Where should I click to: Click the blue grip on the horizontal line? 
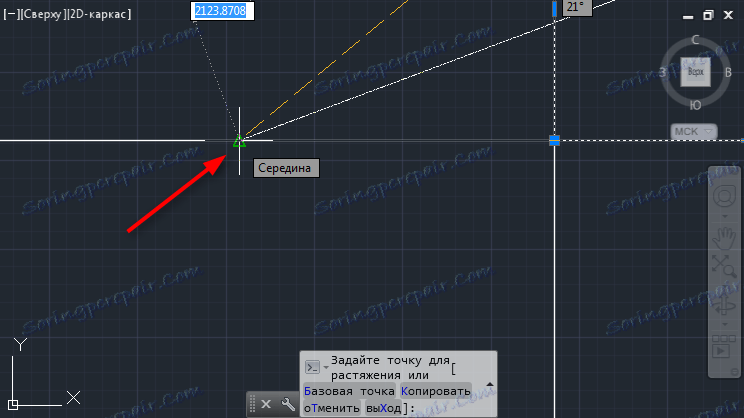click(x=554, y=140)
